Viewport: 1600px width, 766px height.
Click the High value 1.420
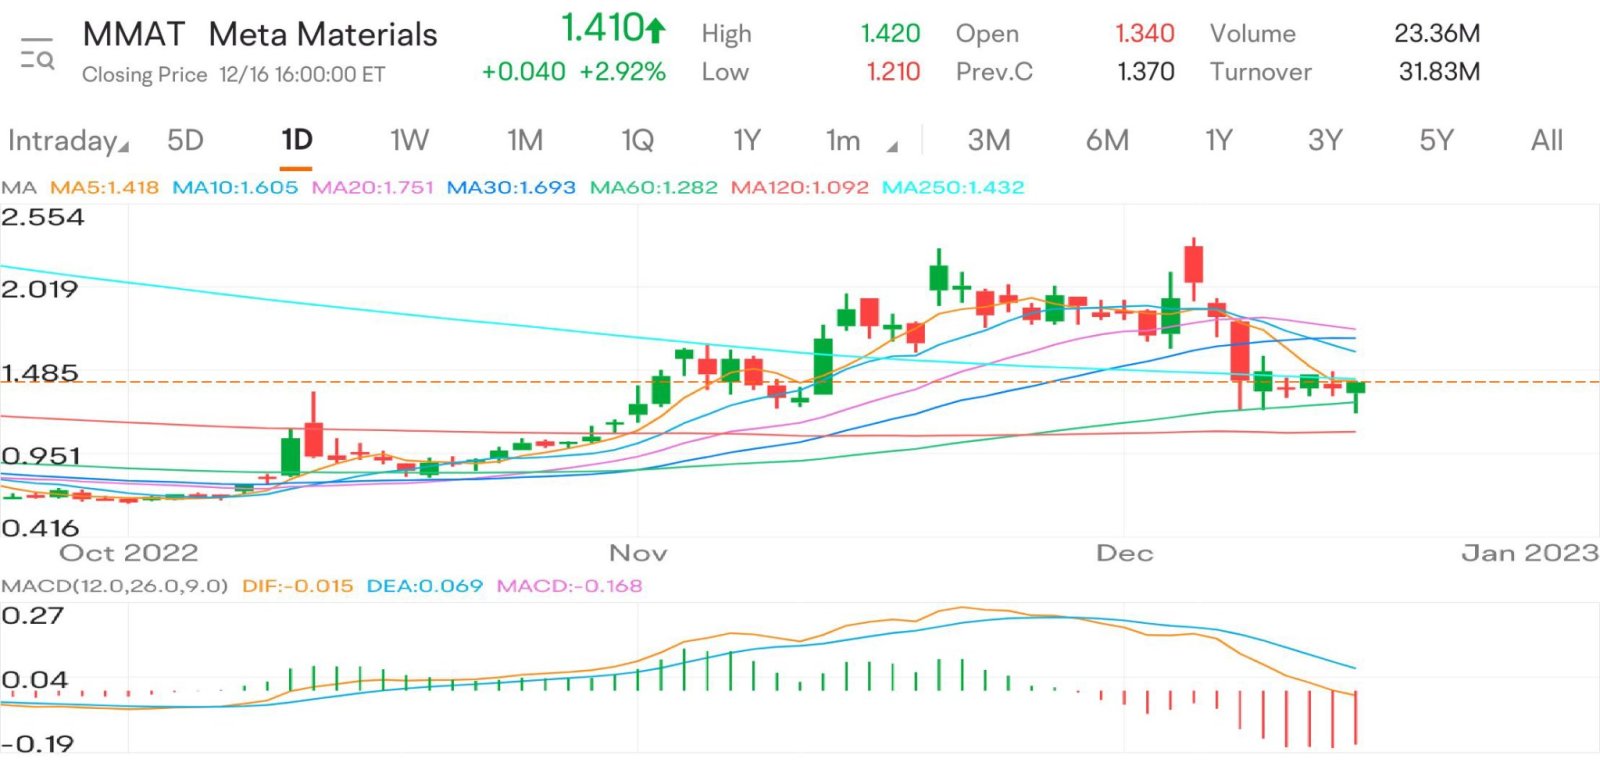[890, 34]
